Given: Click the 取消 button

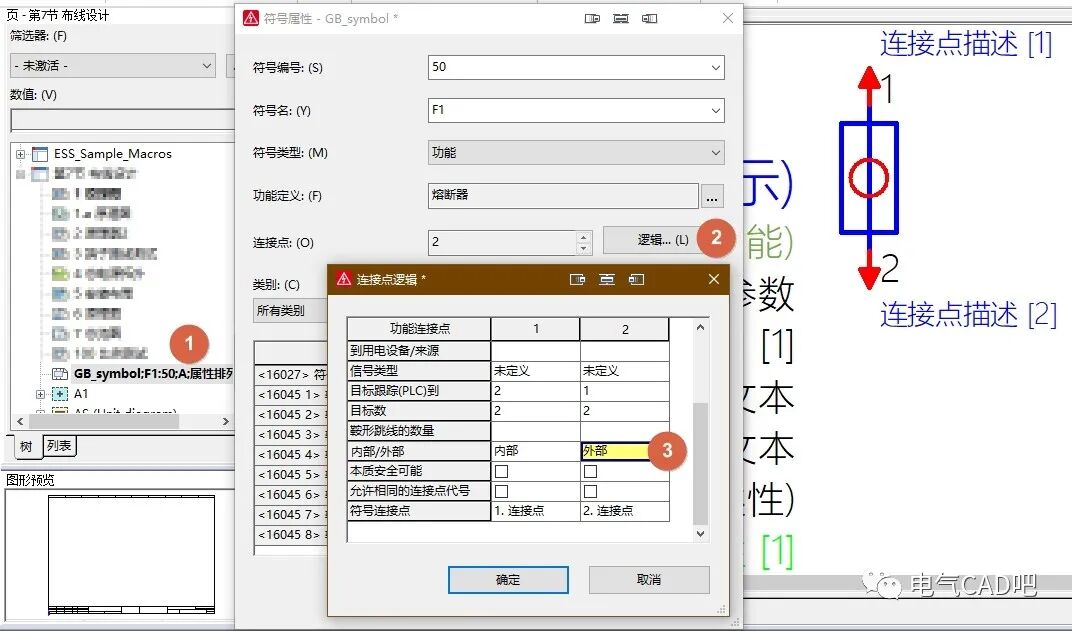Looking at the screenshot, I should [x=649, y=580].
